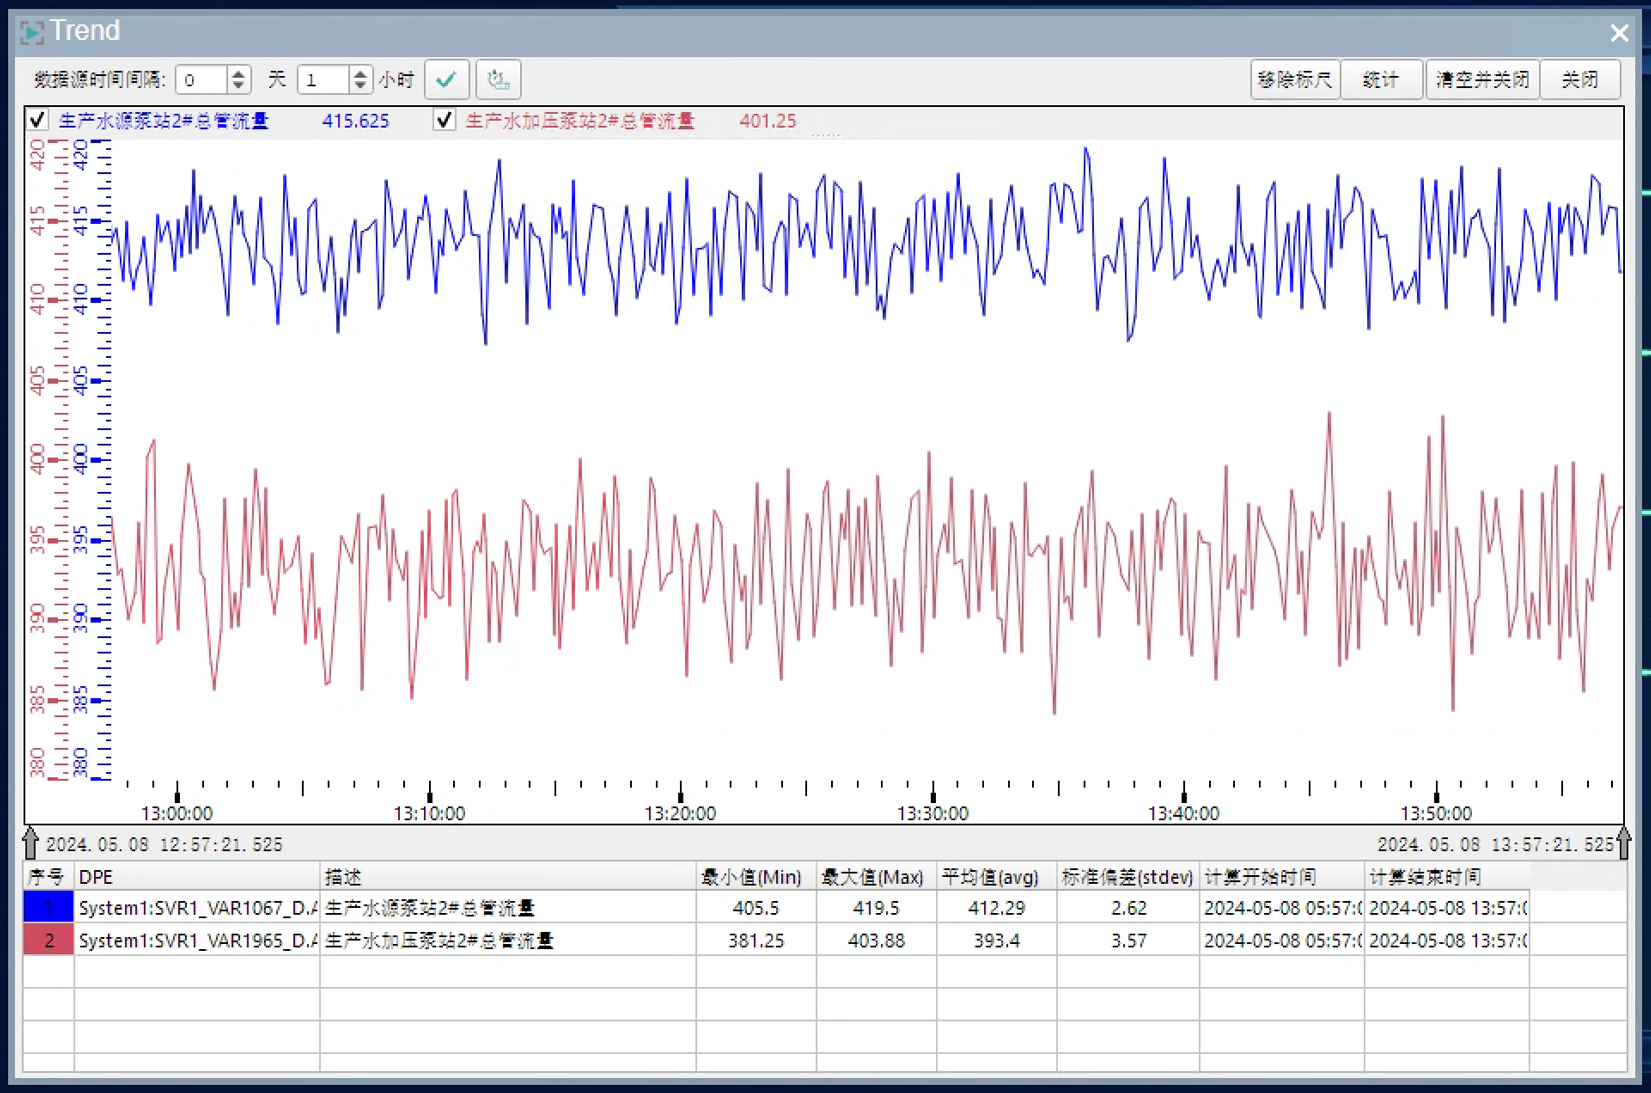Click stdev value 3.57 cell

[1128, 940]
